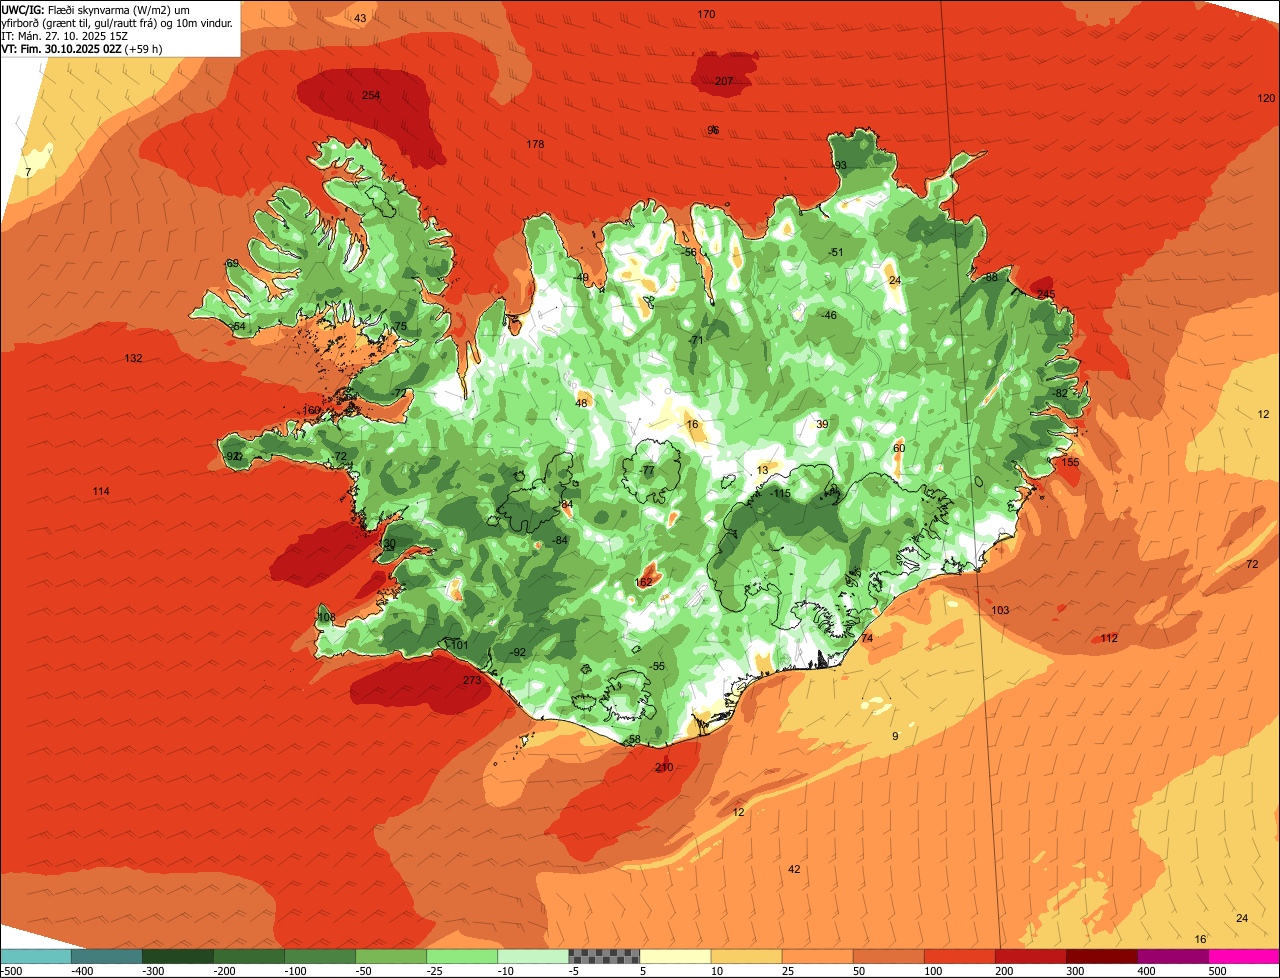Click the map value 114 west of Iceland
Viewport: 1280px width, 978px height.
coord(101,491)
